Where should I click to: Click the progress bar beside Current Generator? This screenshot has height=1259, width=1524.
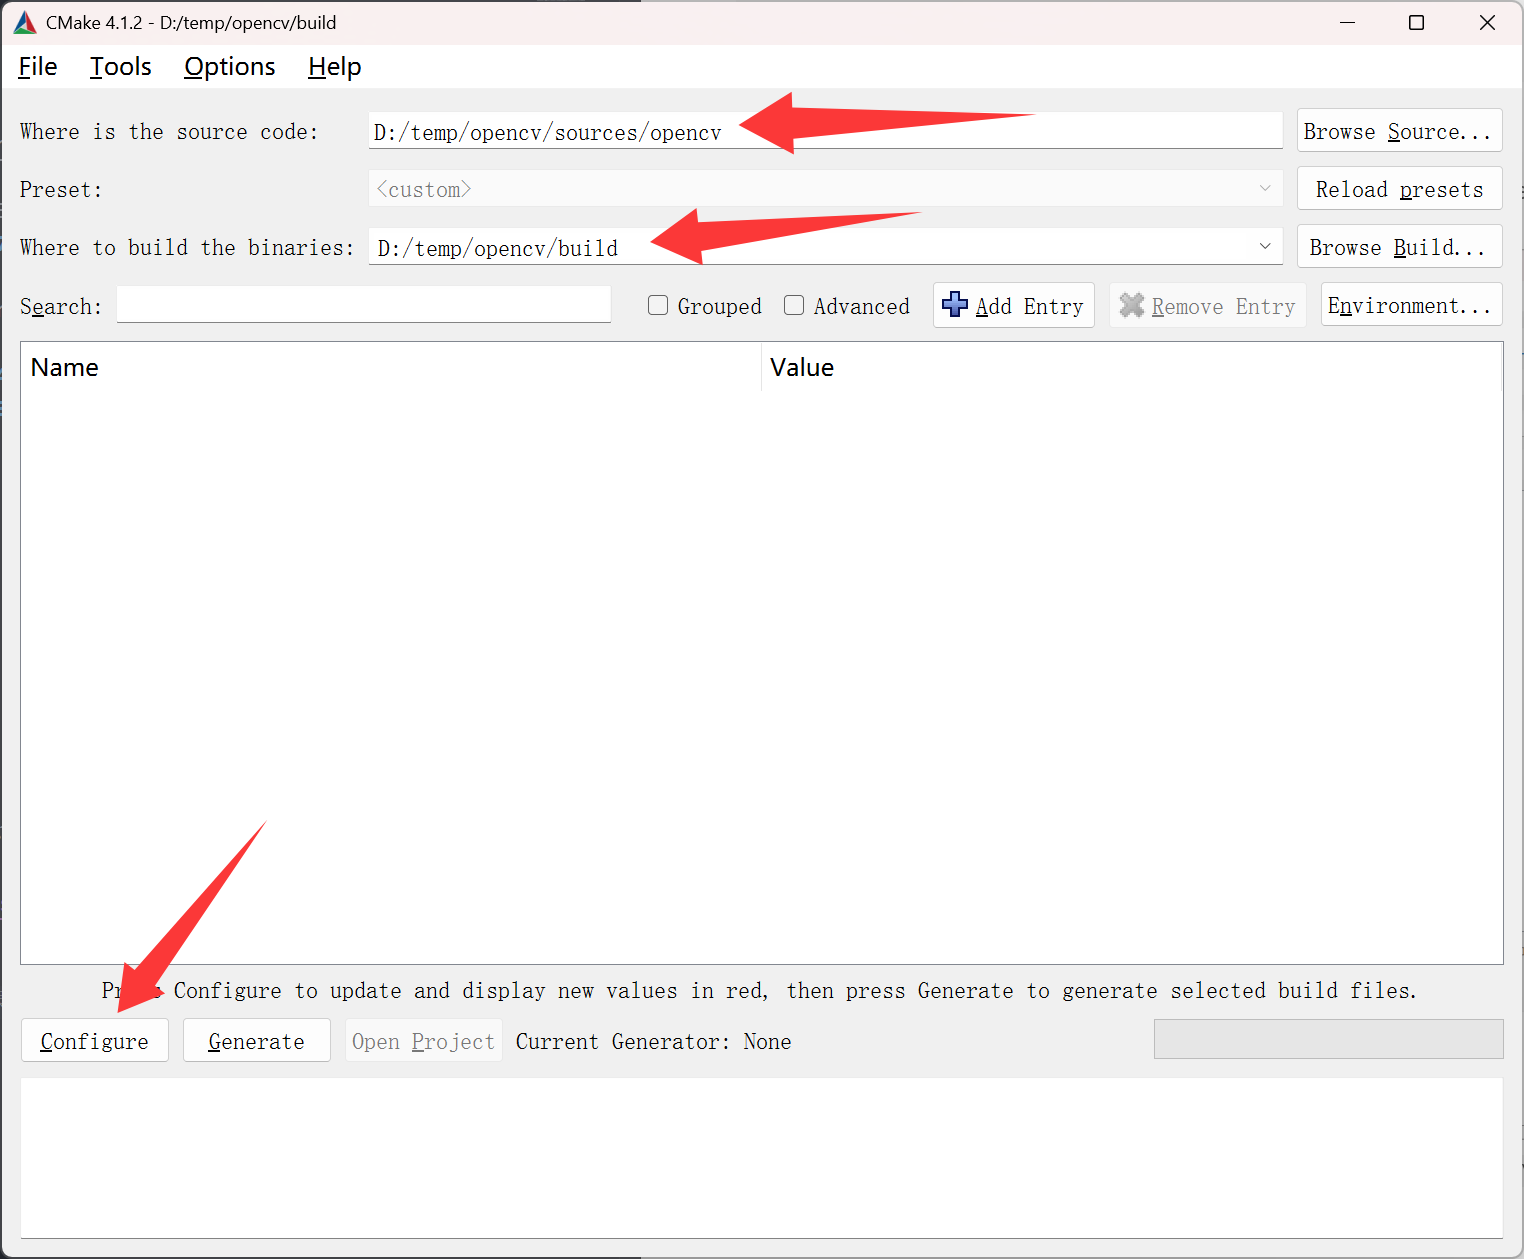click(1327, 1039)
